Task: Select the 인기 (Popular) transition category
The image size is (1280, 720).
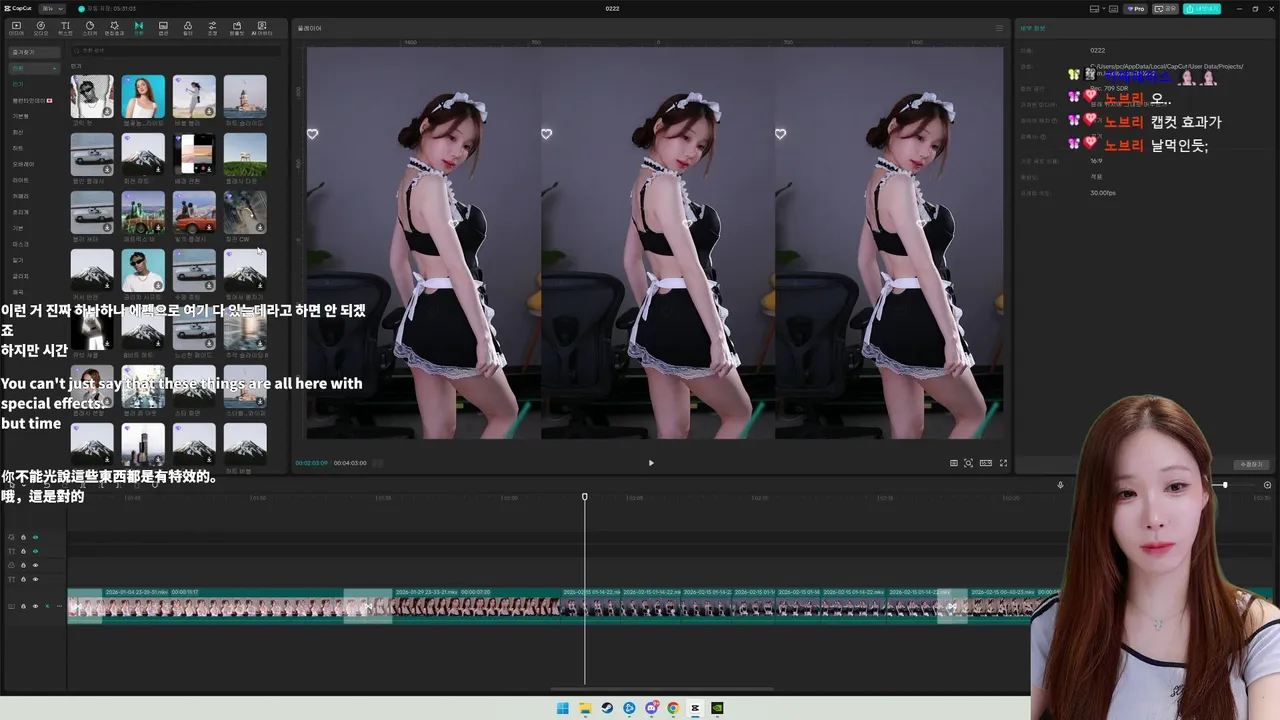Action: tap(18, 84)
